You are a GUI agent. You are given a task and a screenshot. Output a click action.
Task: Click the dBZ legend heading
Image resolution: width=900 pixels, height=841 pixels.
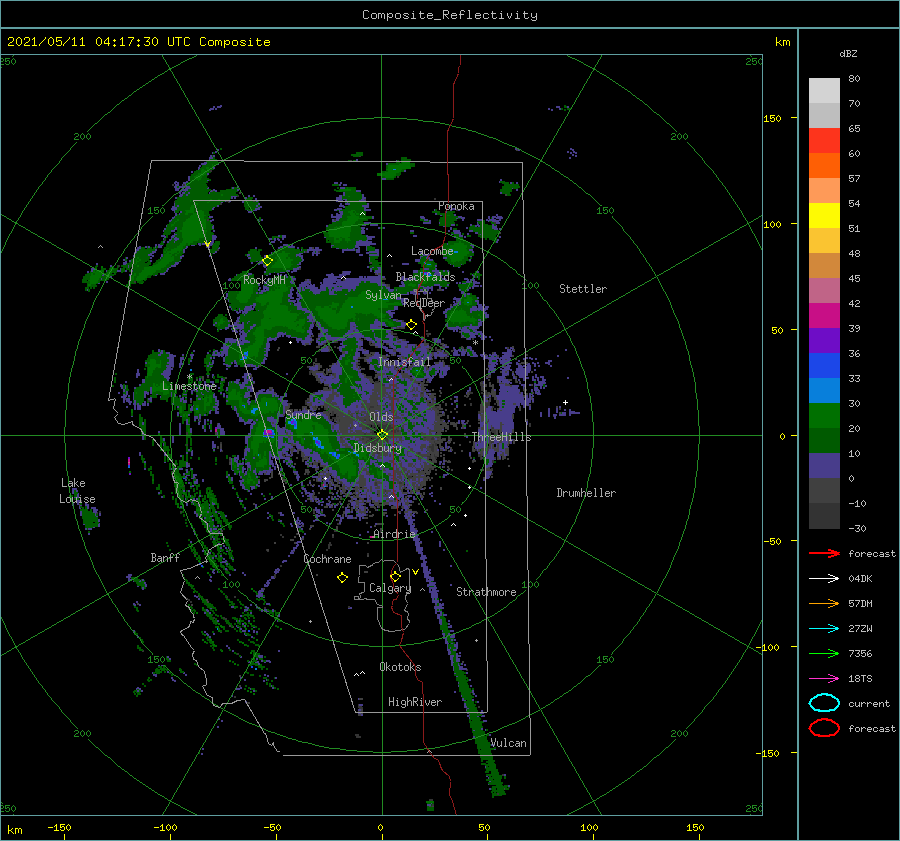tap(848, 53)
